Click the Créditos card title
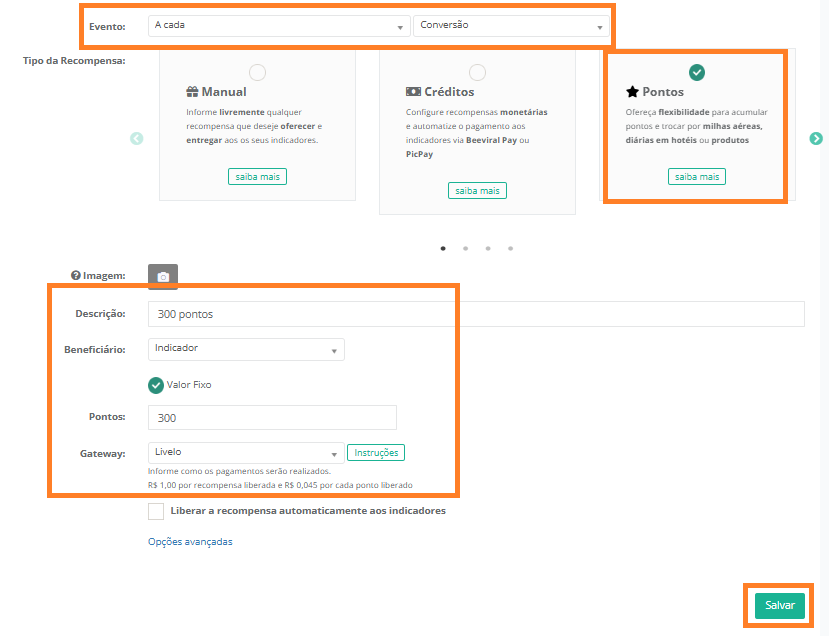Viewport: 829px width, 636px height. [x=449, y=92]
